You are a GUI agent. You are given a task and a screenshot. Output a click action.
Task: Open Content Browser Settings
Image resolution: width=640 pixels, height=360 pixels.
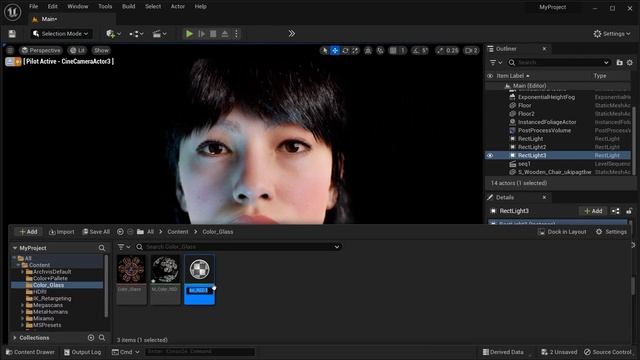click(611, 232)
